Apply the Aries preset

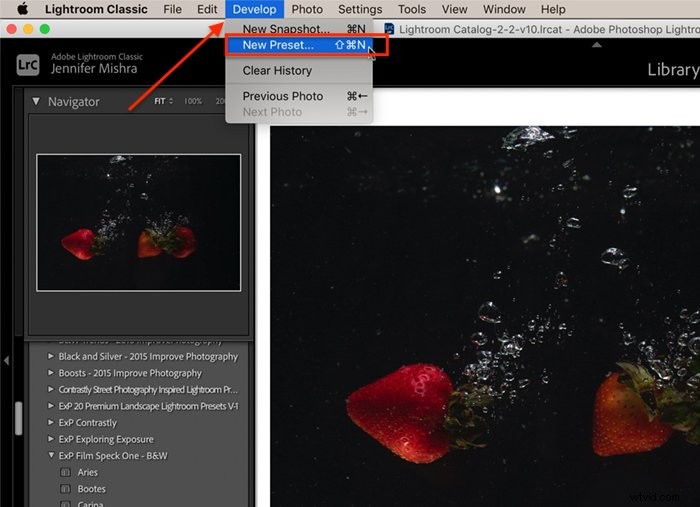88,472
